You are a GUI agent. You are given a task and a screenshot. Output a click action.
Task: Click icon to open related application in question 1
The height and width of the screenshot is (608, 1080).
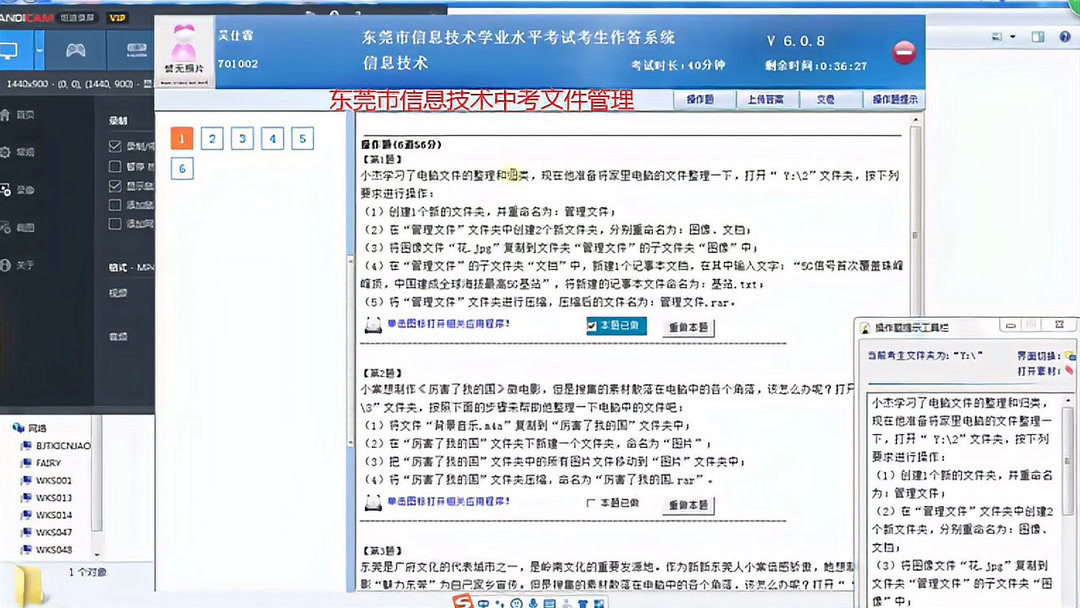click(373, 325)
